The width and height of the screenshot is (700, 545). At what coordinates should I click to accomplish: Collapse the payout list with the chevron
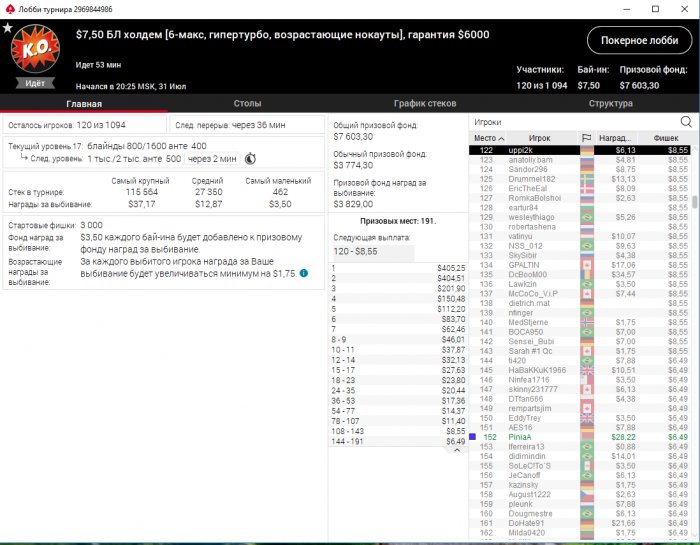(x=457, y=450)
